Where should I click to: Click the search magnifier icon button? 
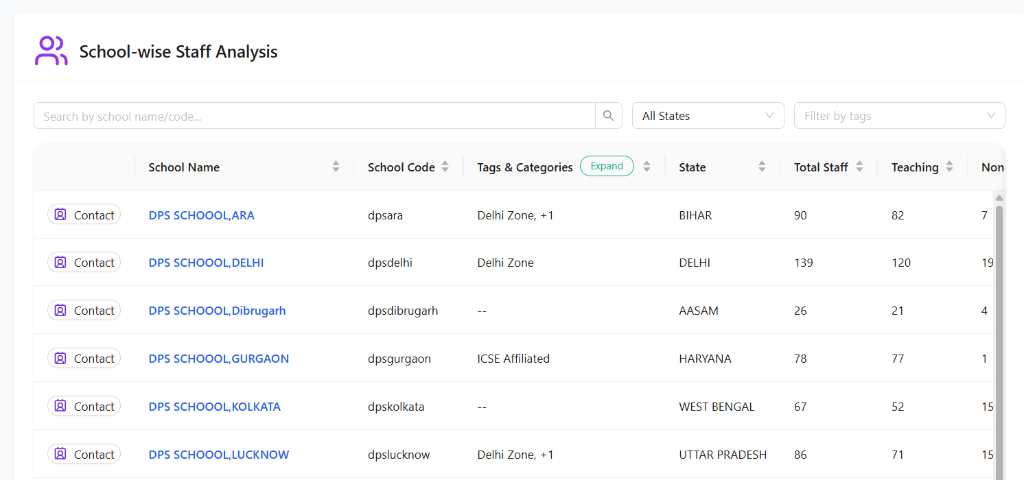click(608, 116)
